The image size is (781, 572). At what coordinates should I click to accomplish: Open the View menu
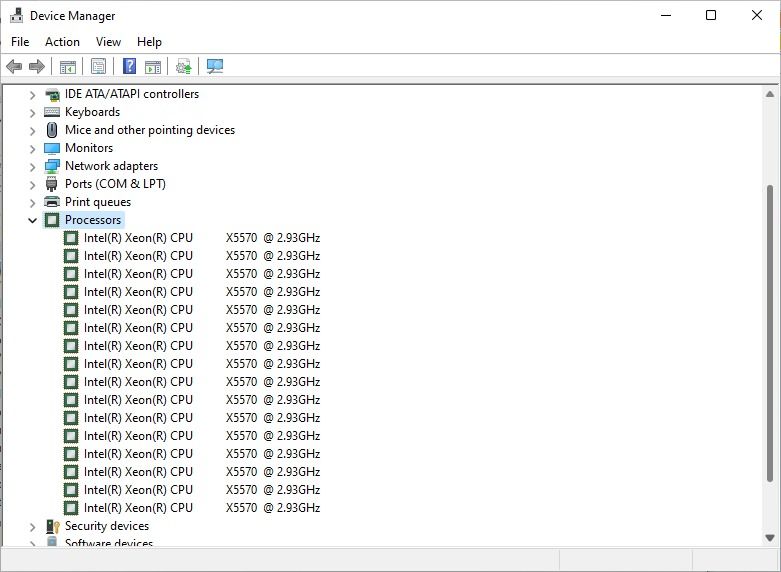[x=108, y=42]
